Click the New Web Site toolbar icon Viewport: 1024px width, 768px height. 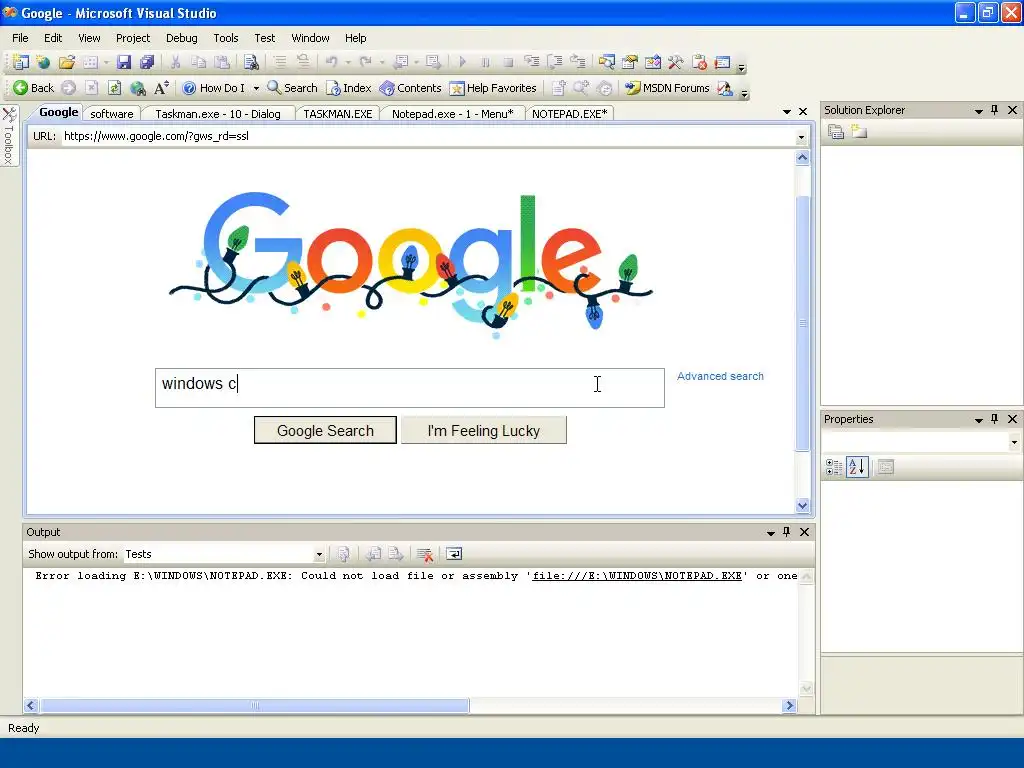[43, 62]
